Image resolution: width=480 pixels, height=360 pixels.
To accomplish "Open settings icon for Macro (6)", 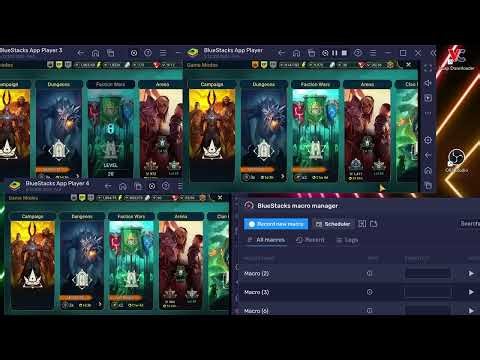I will point(369,310).
